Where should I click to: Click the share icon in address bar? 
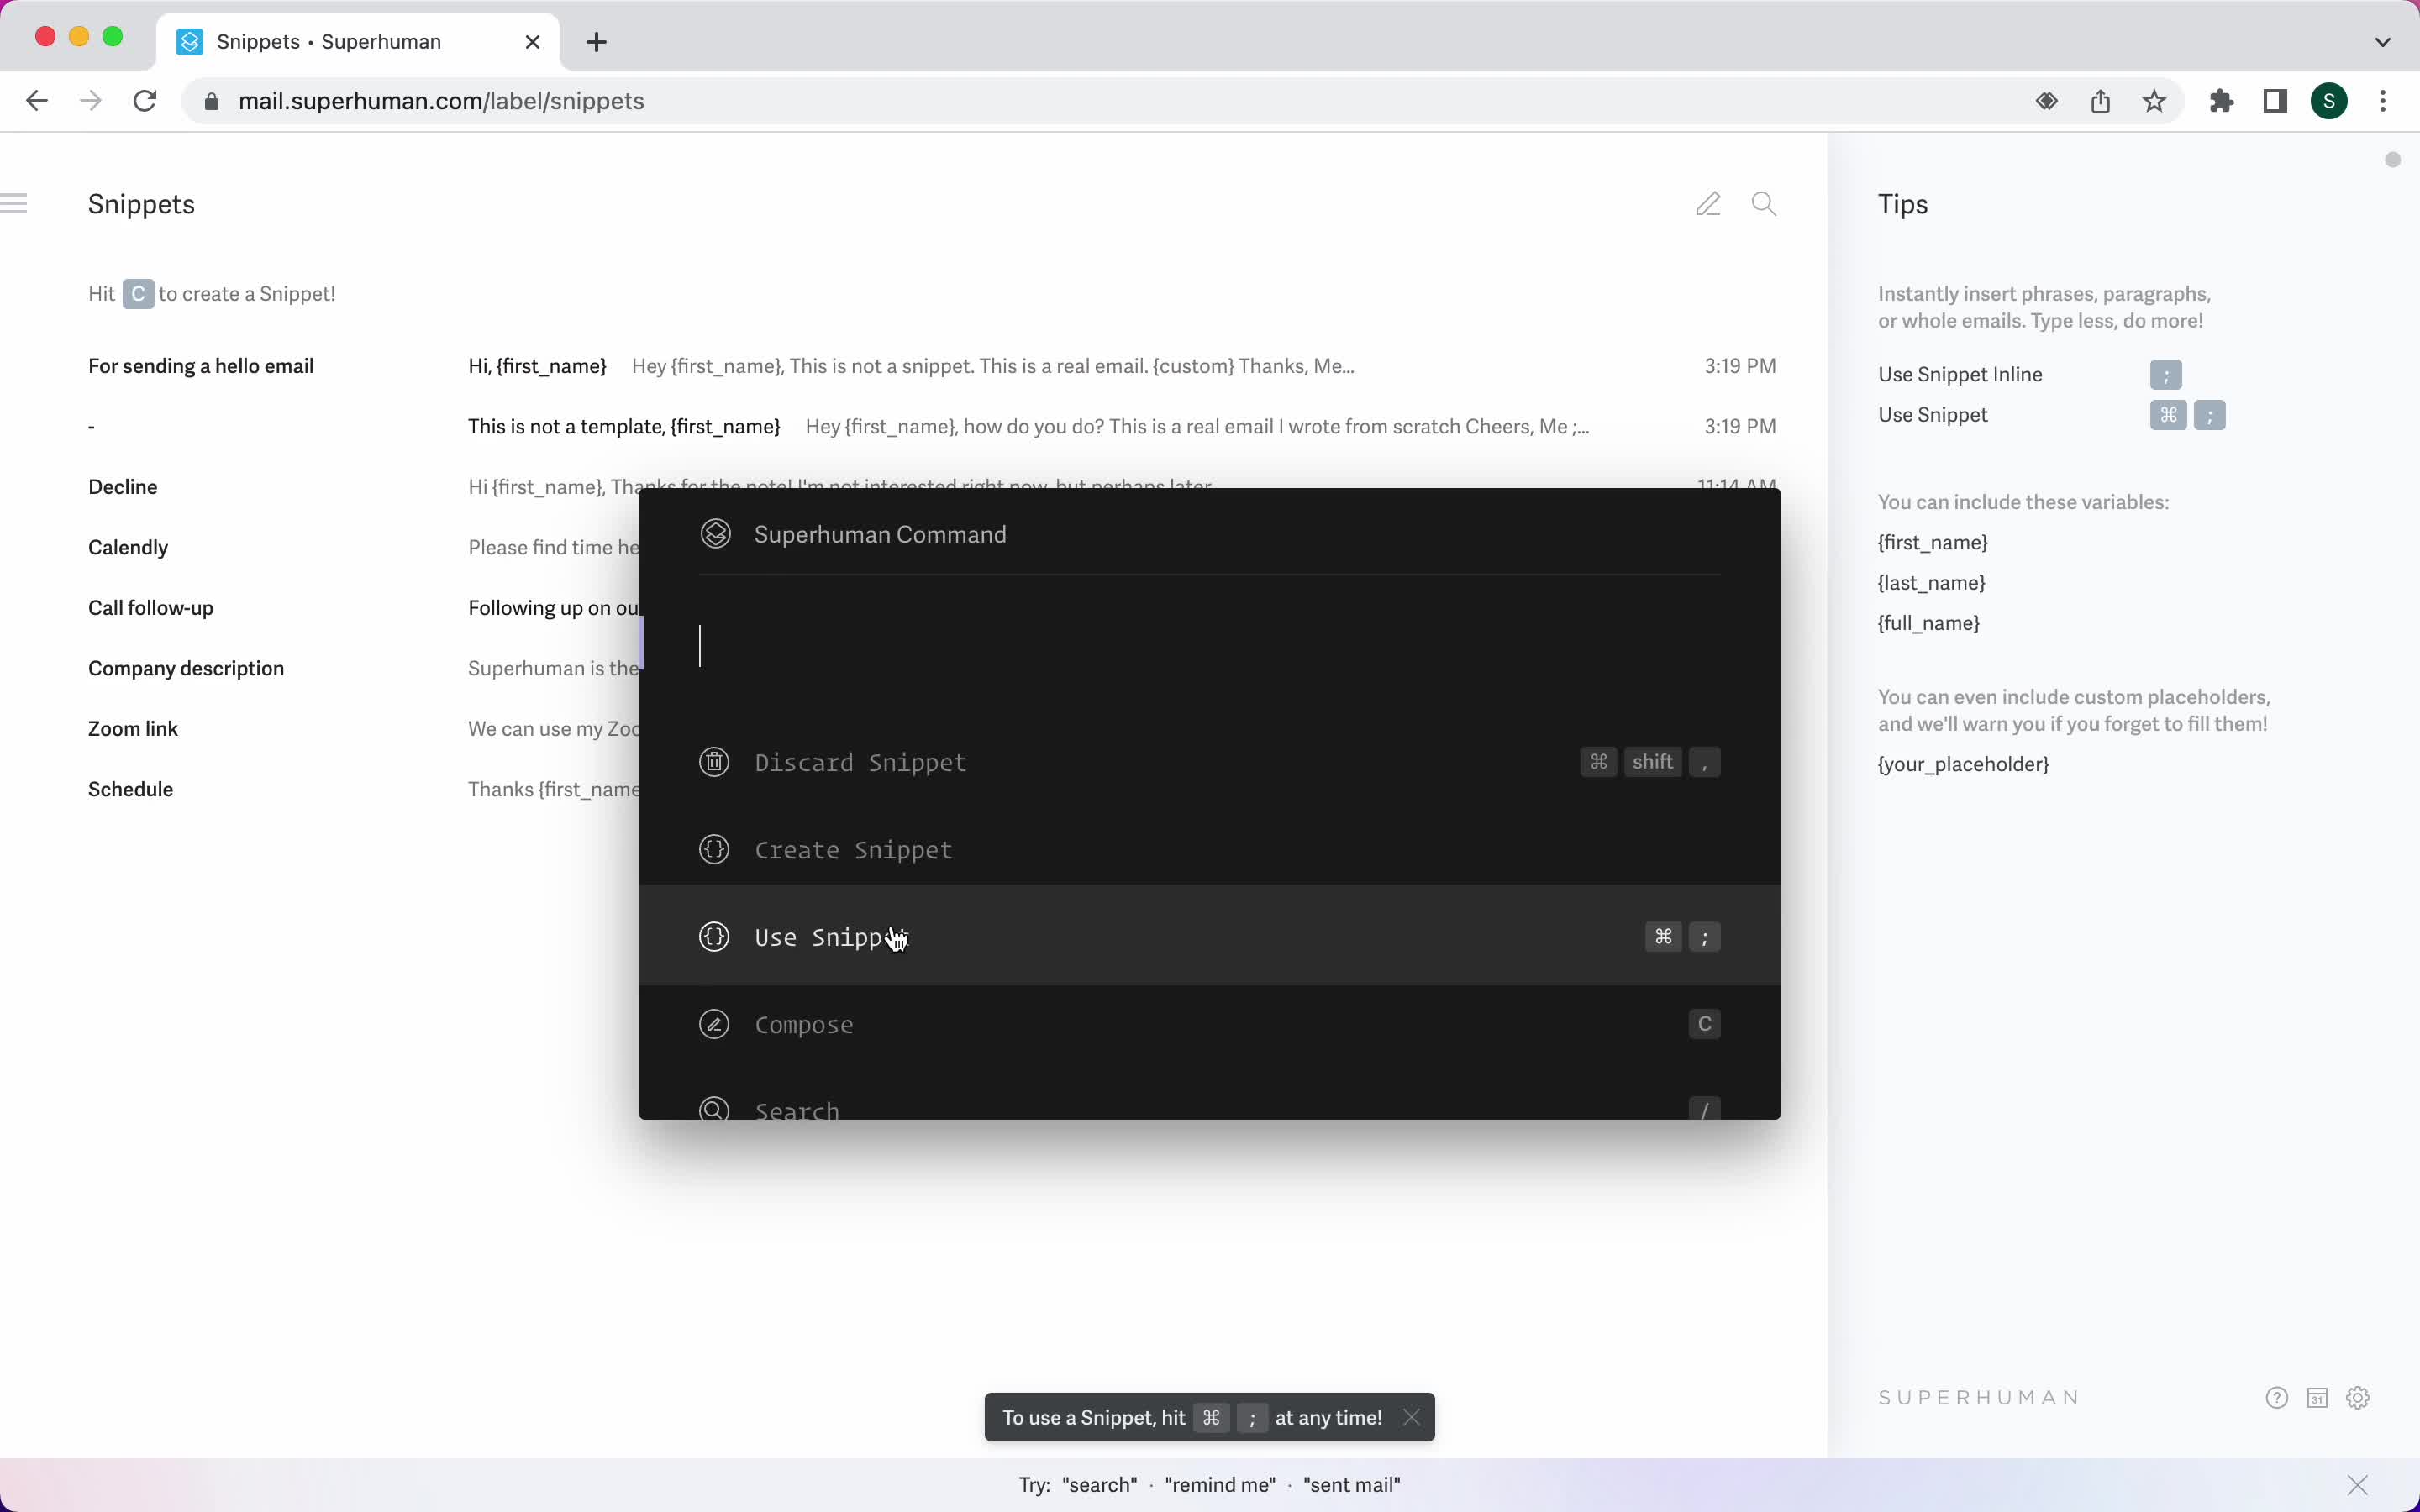click(x=2100, y=101)
